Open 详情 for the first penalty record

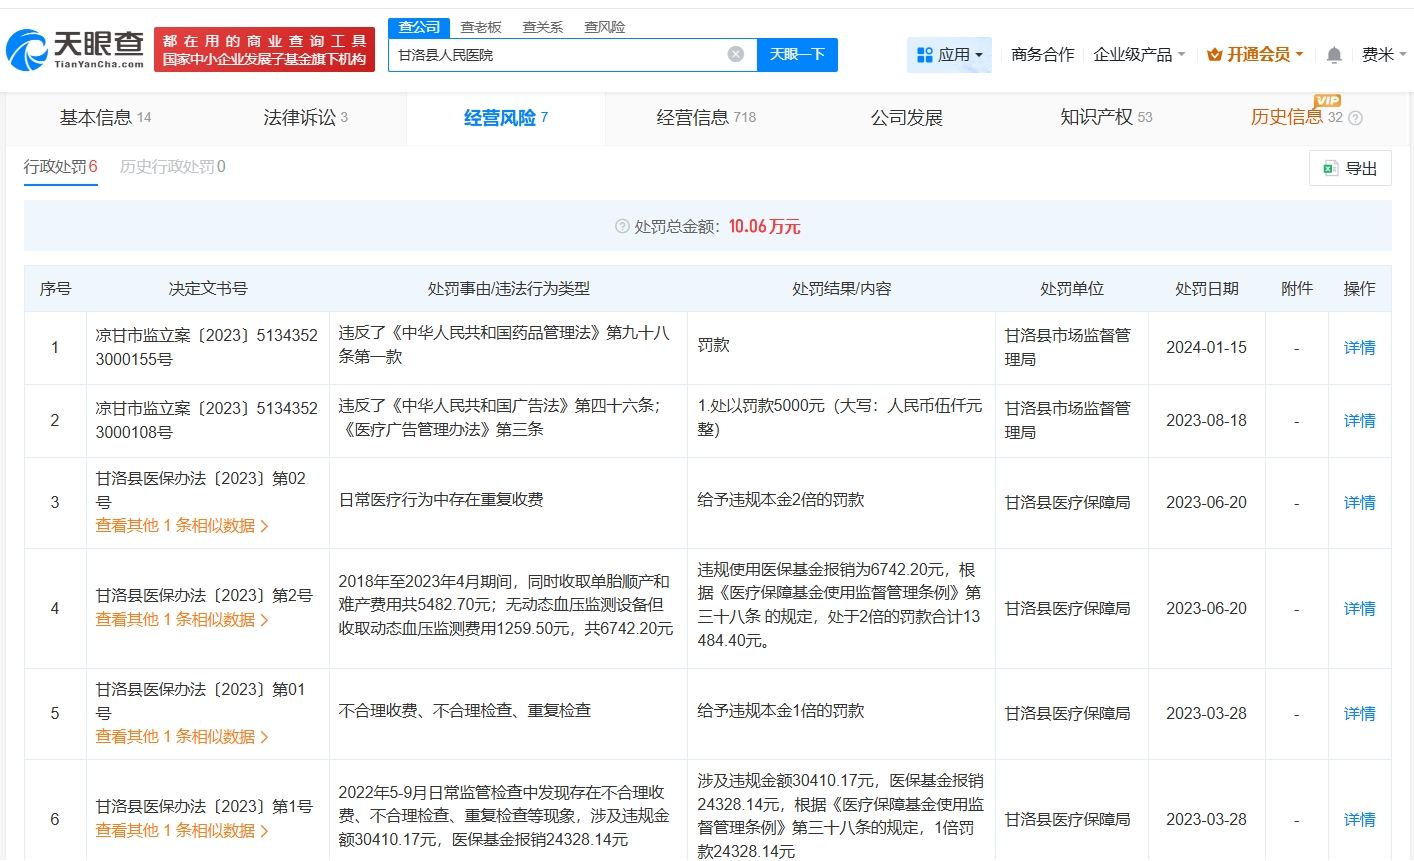point(1359,347)
